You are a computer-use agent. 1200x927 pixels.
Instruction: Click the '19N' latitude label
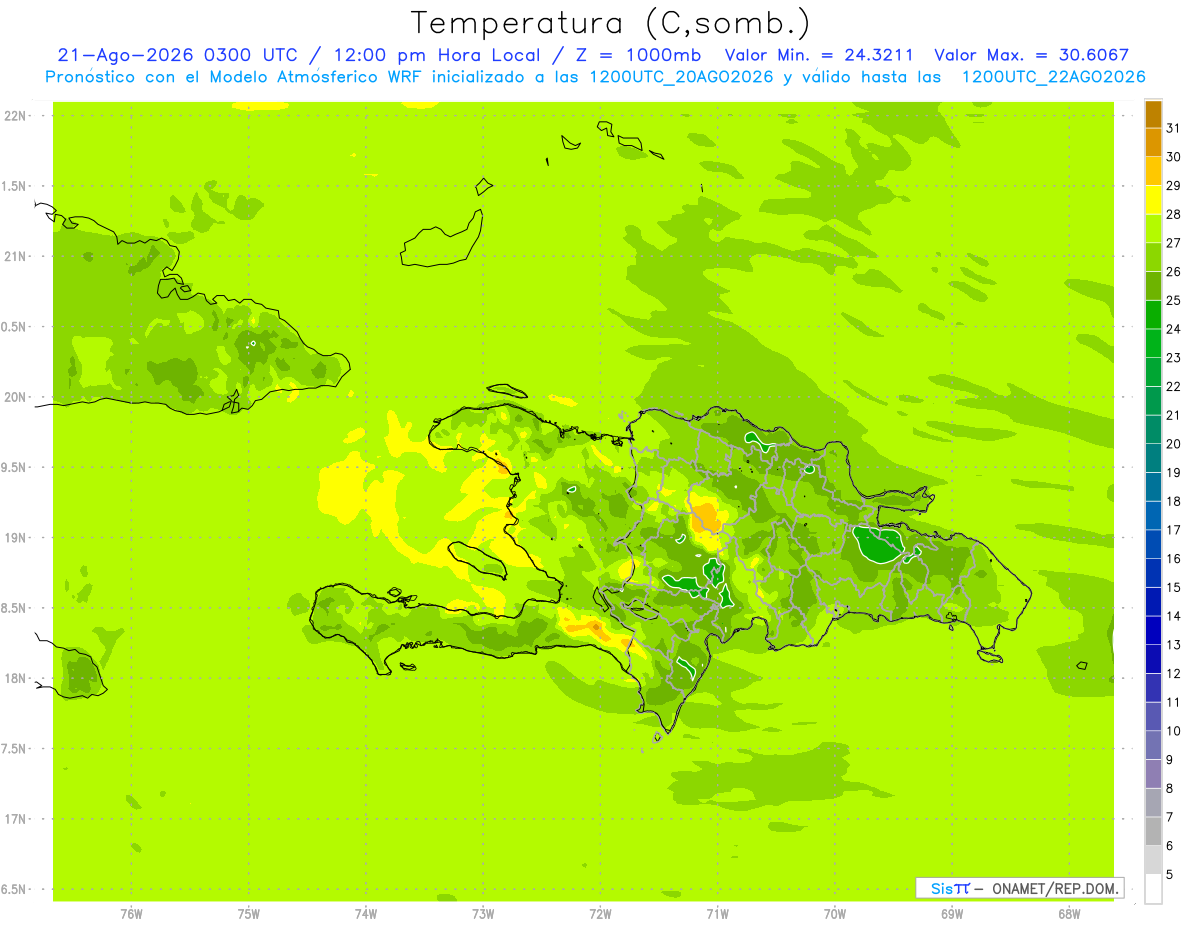click(15, 537)
